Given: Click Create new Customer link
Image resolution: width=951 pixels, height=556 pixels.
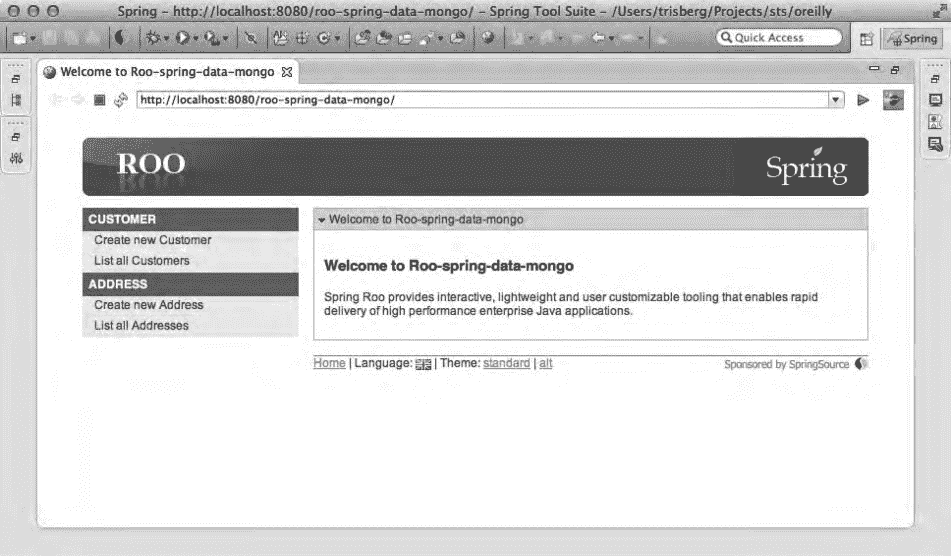Looking at the screenshot, I should click(152, 240).
